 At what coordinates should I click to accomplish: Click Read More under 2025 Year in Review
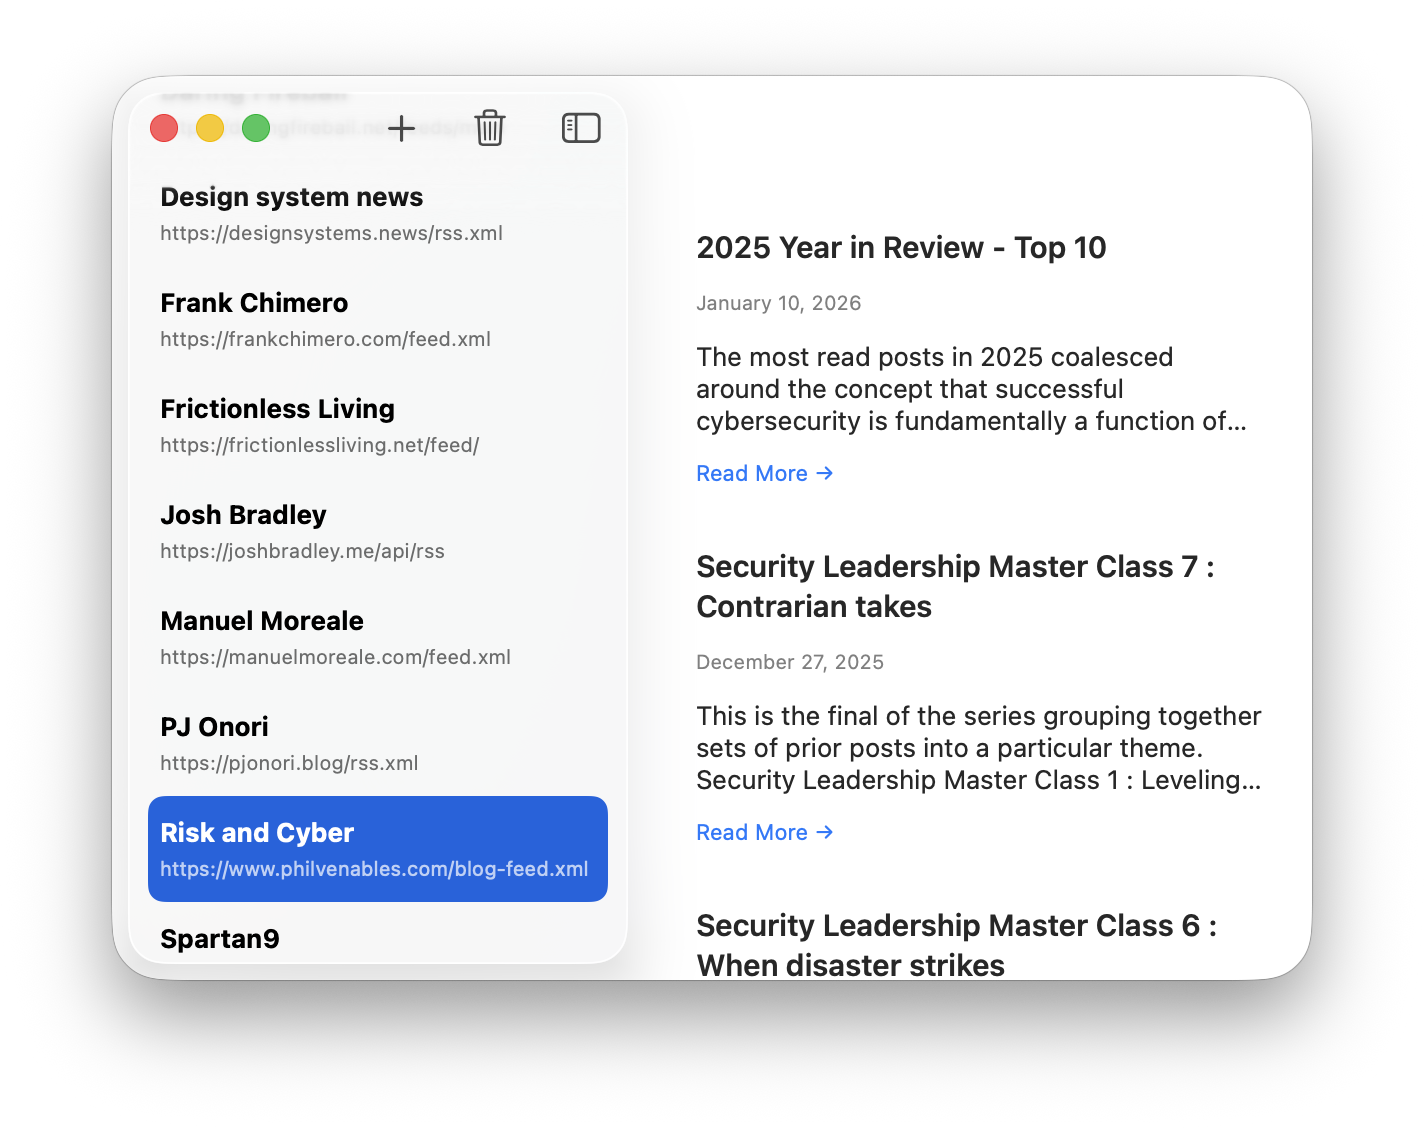[764, 473]
